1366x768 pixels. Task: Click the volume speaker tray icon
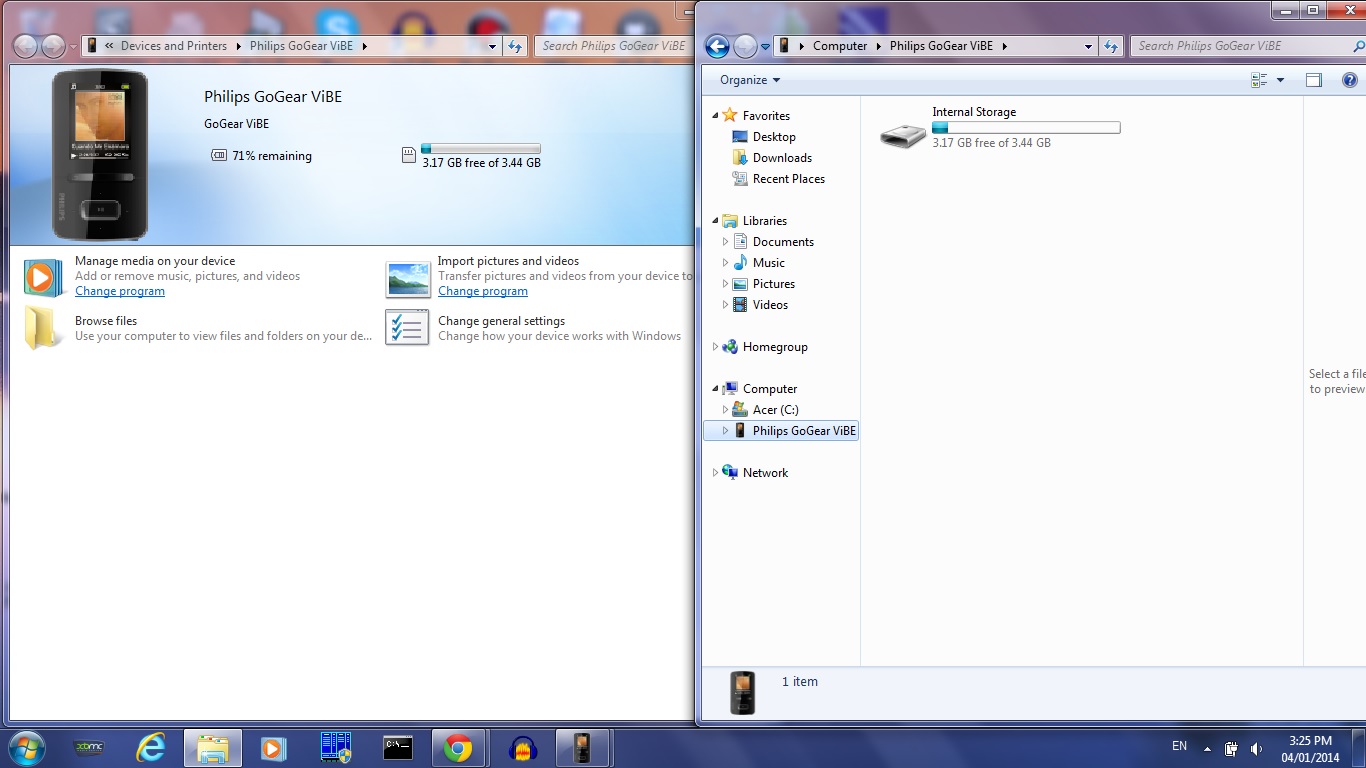[1256, 748]
